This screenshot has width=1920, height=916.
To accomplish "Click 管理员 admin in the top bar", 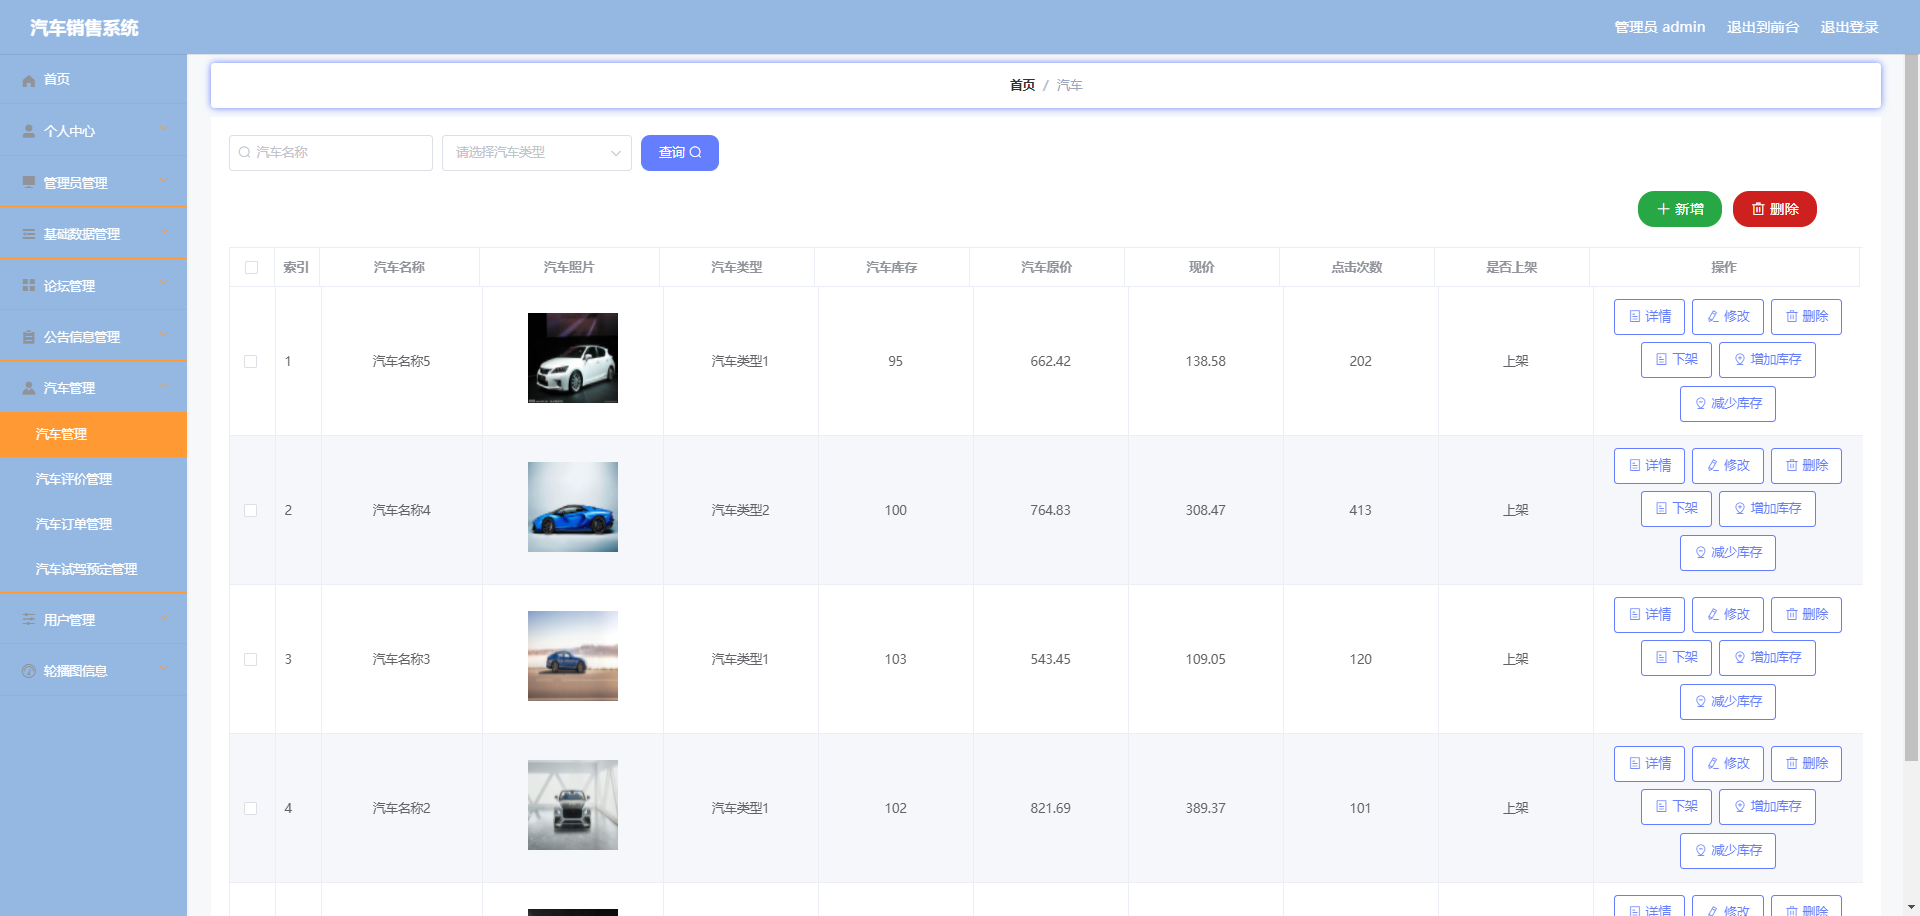I will tap(1660, 27).
